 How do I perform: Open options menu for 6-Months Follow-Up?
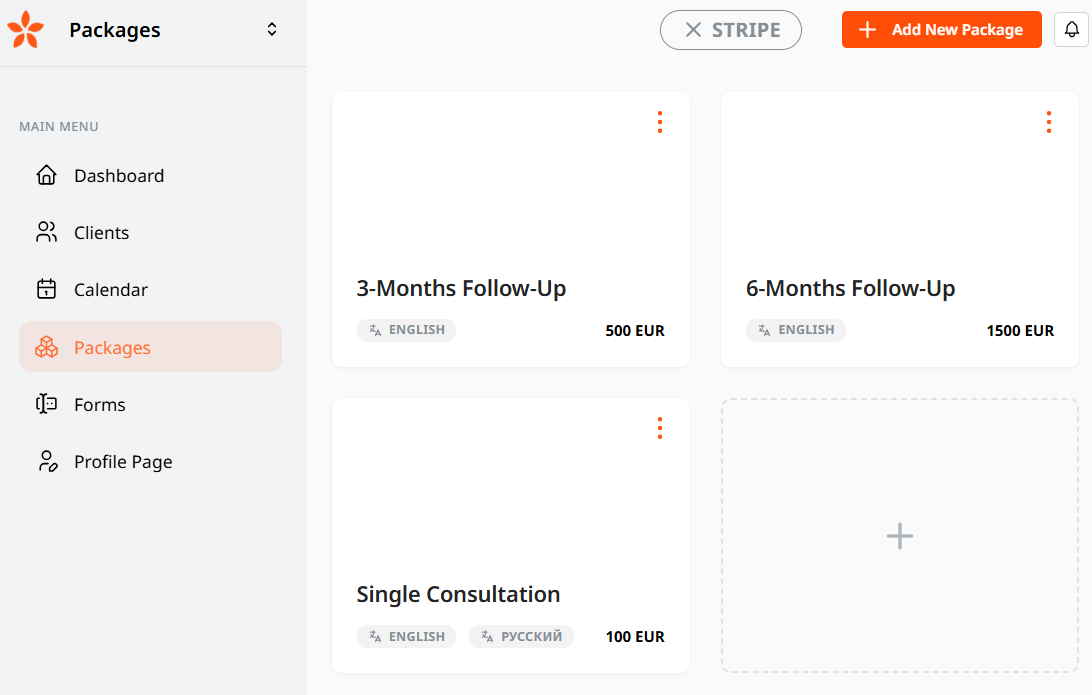pos(1048,122)
